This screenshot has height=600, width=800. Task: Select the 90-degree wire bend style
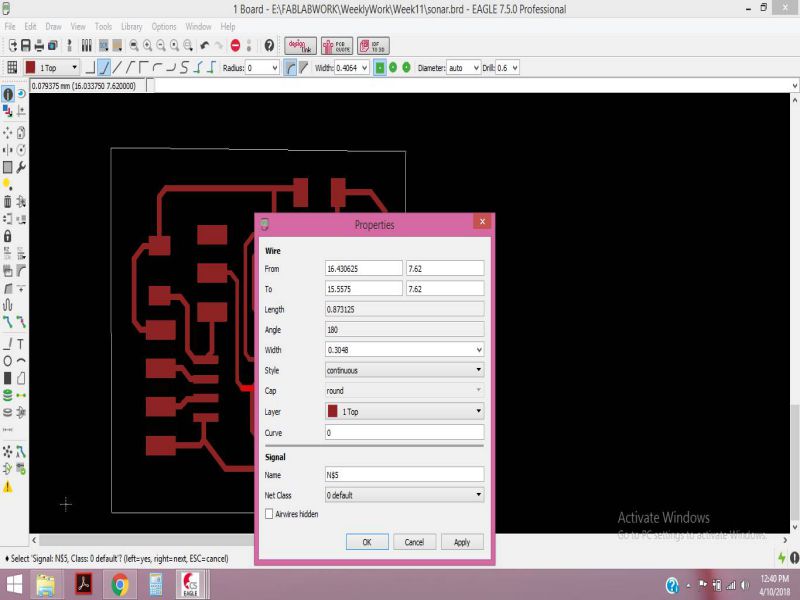tap(91, 67)
